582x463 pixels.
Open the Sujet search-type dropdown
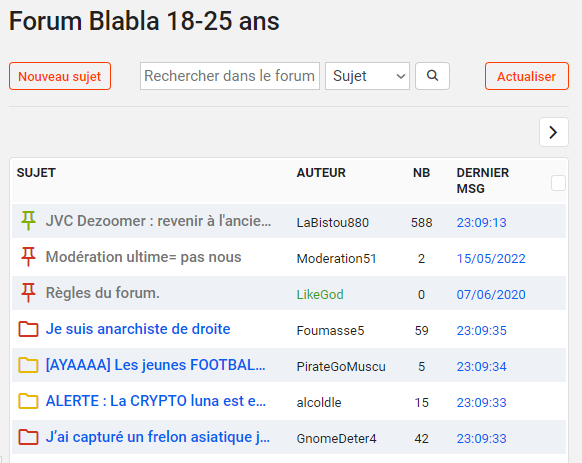coord(367,76)
